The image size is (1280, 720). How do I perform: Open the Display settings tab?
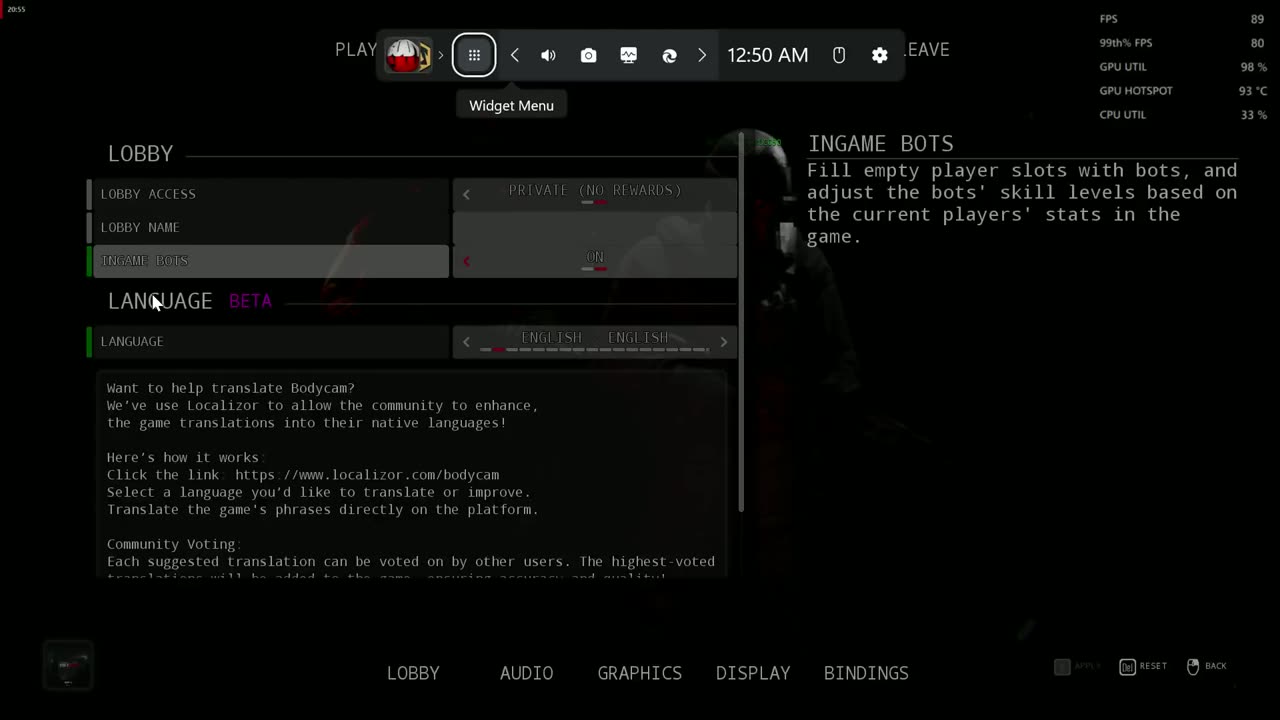[x=753, y=673]
